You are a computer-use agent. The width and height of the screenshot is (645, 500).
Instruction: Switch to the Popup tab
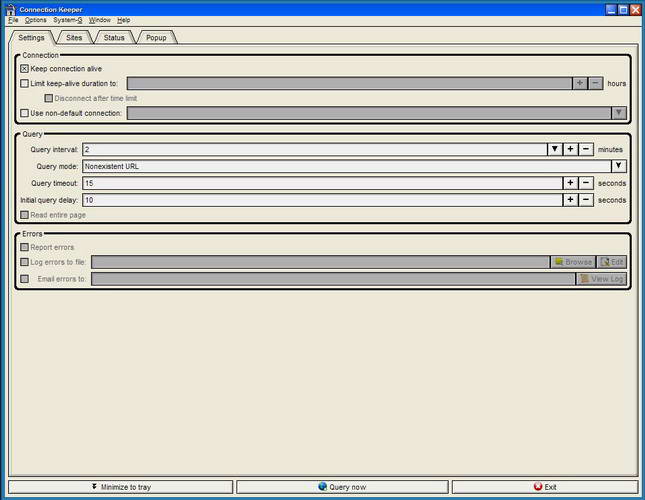tap(156, 37)
